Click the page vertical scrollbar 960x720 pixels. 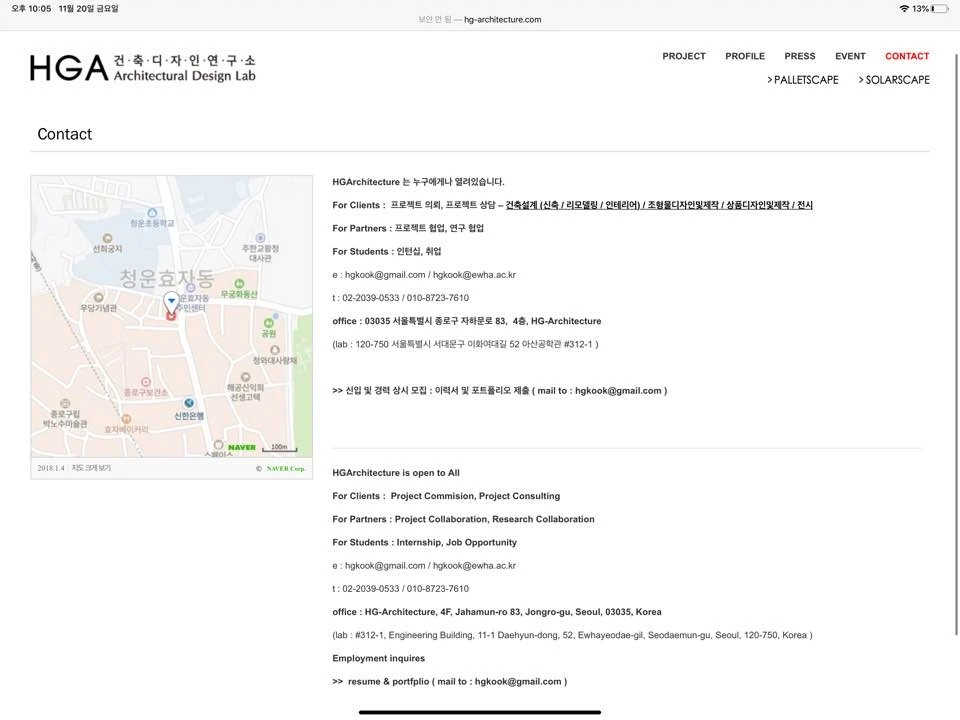(956, 345)
